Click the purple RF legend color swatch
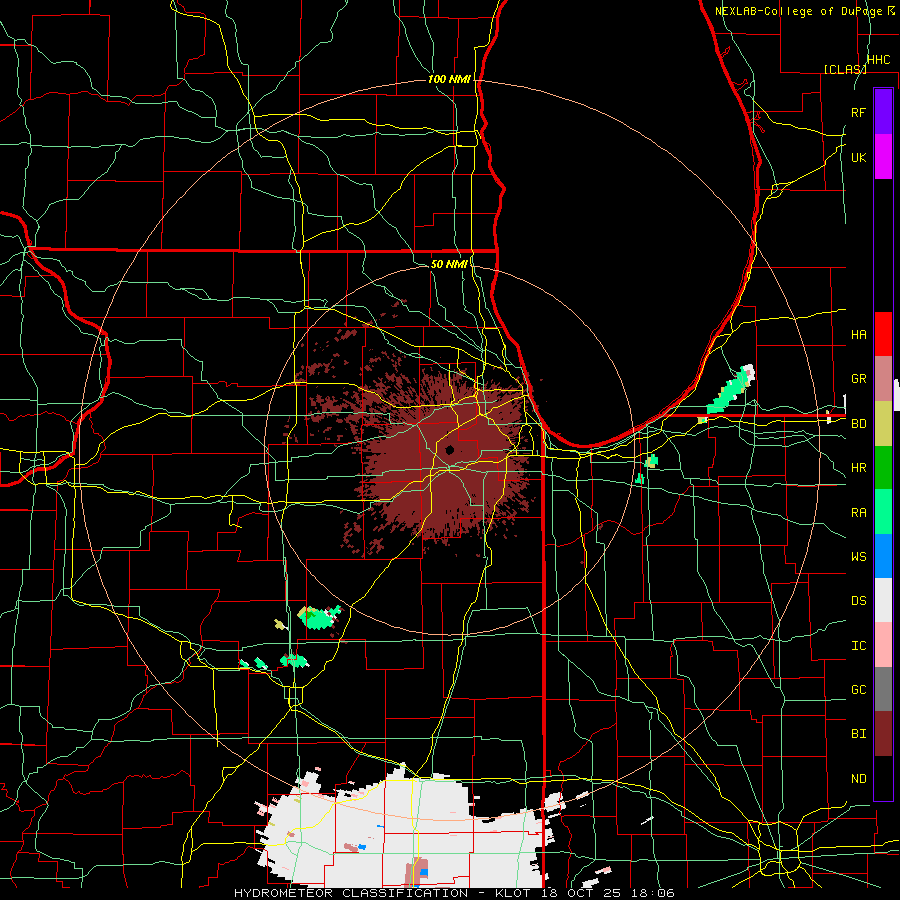 pos(883,112)
